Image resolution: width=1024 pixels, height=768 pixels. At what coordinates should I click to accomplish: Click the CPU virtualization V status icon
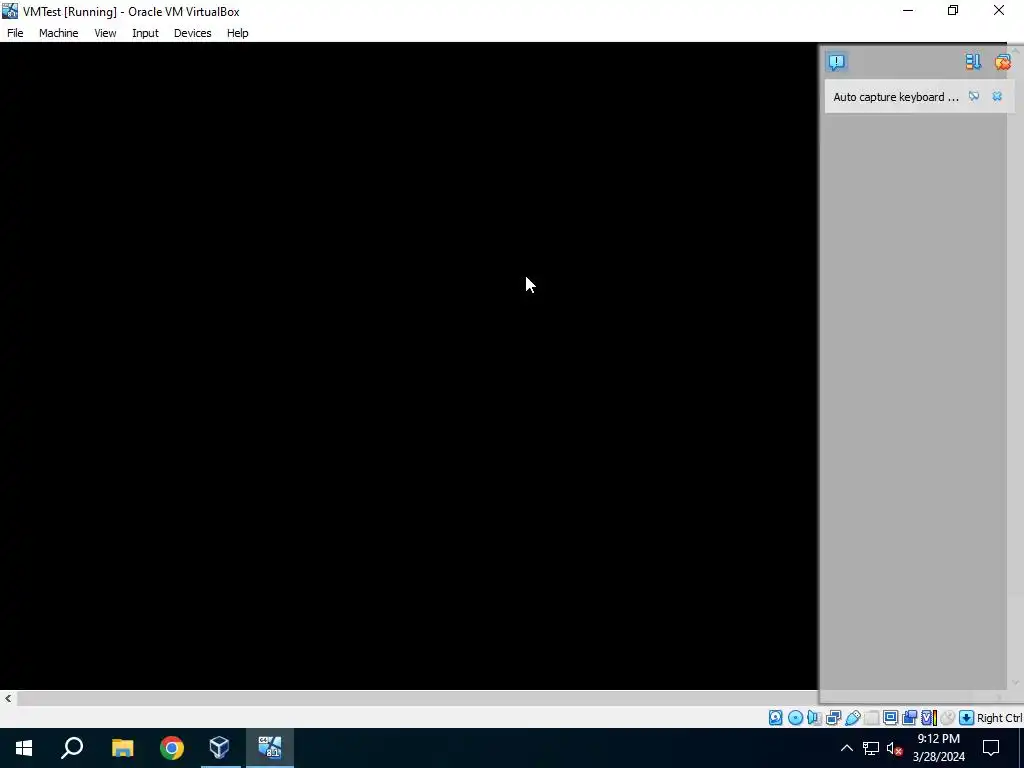click(929, 718)
